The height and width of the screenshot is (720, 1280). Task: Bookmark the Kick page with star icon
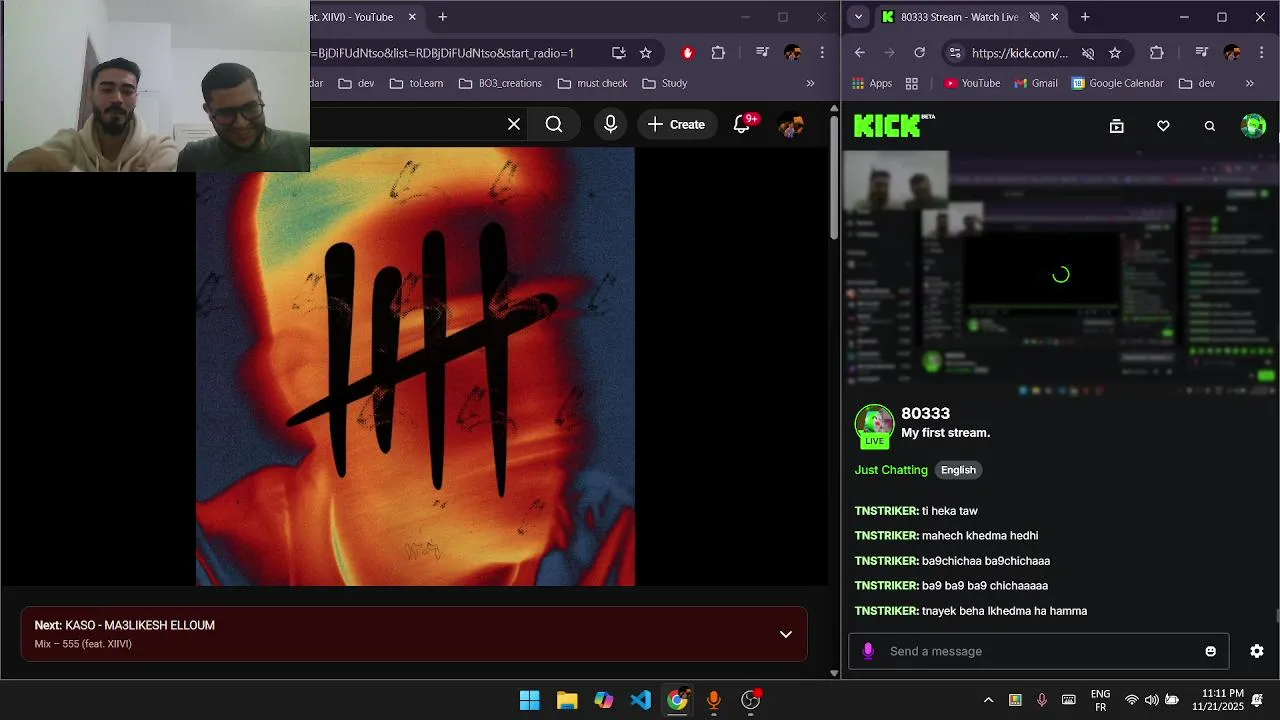(1115, 53)
